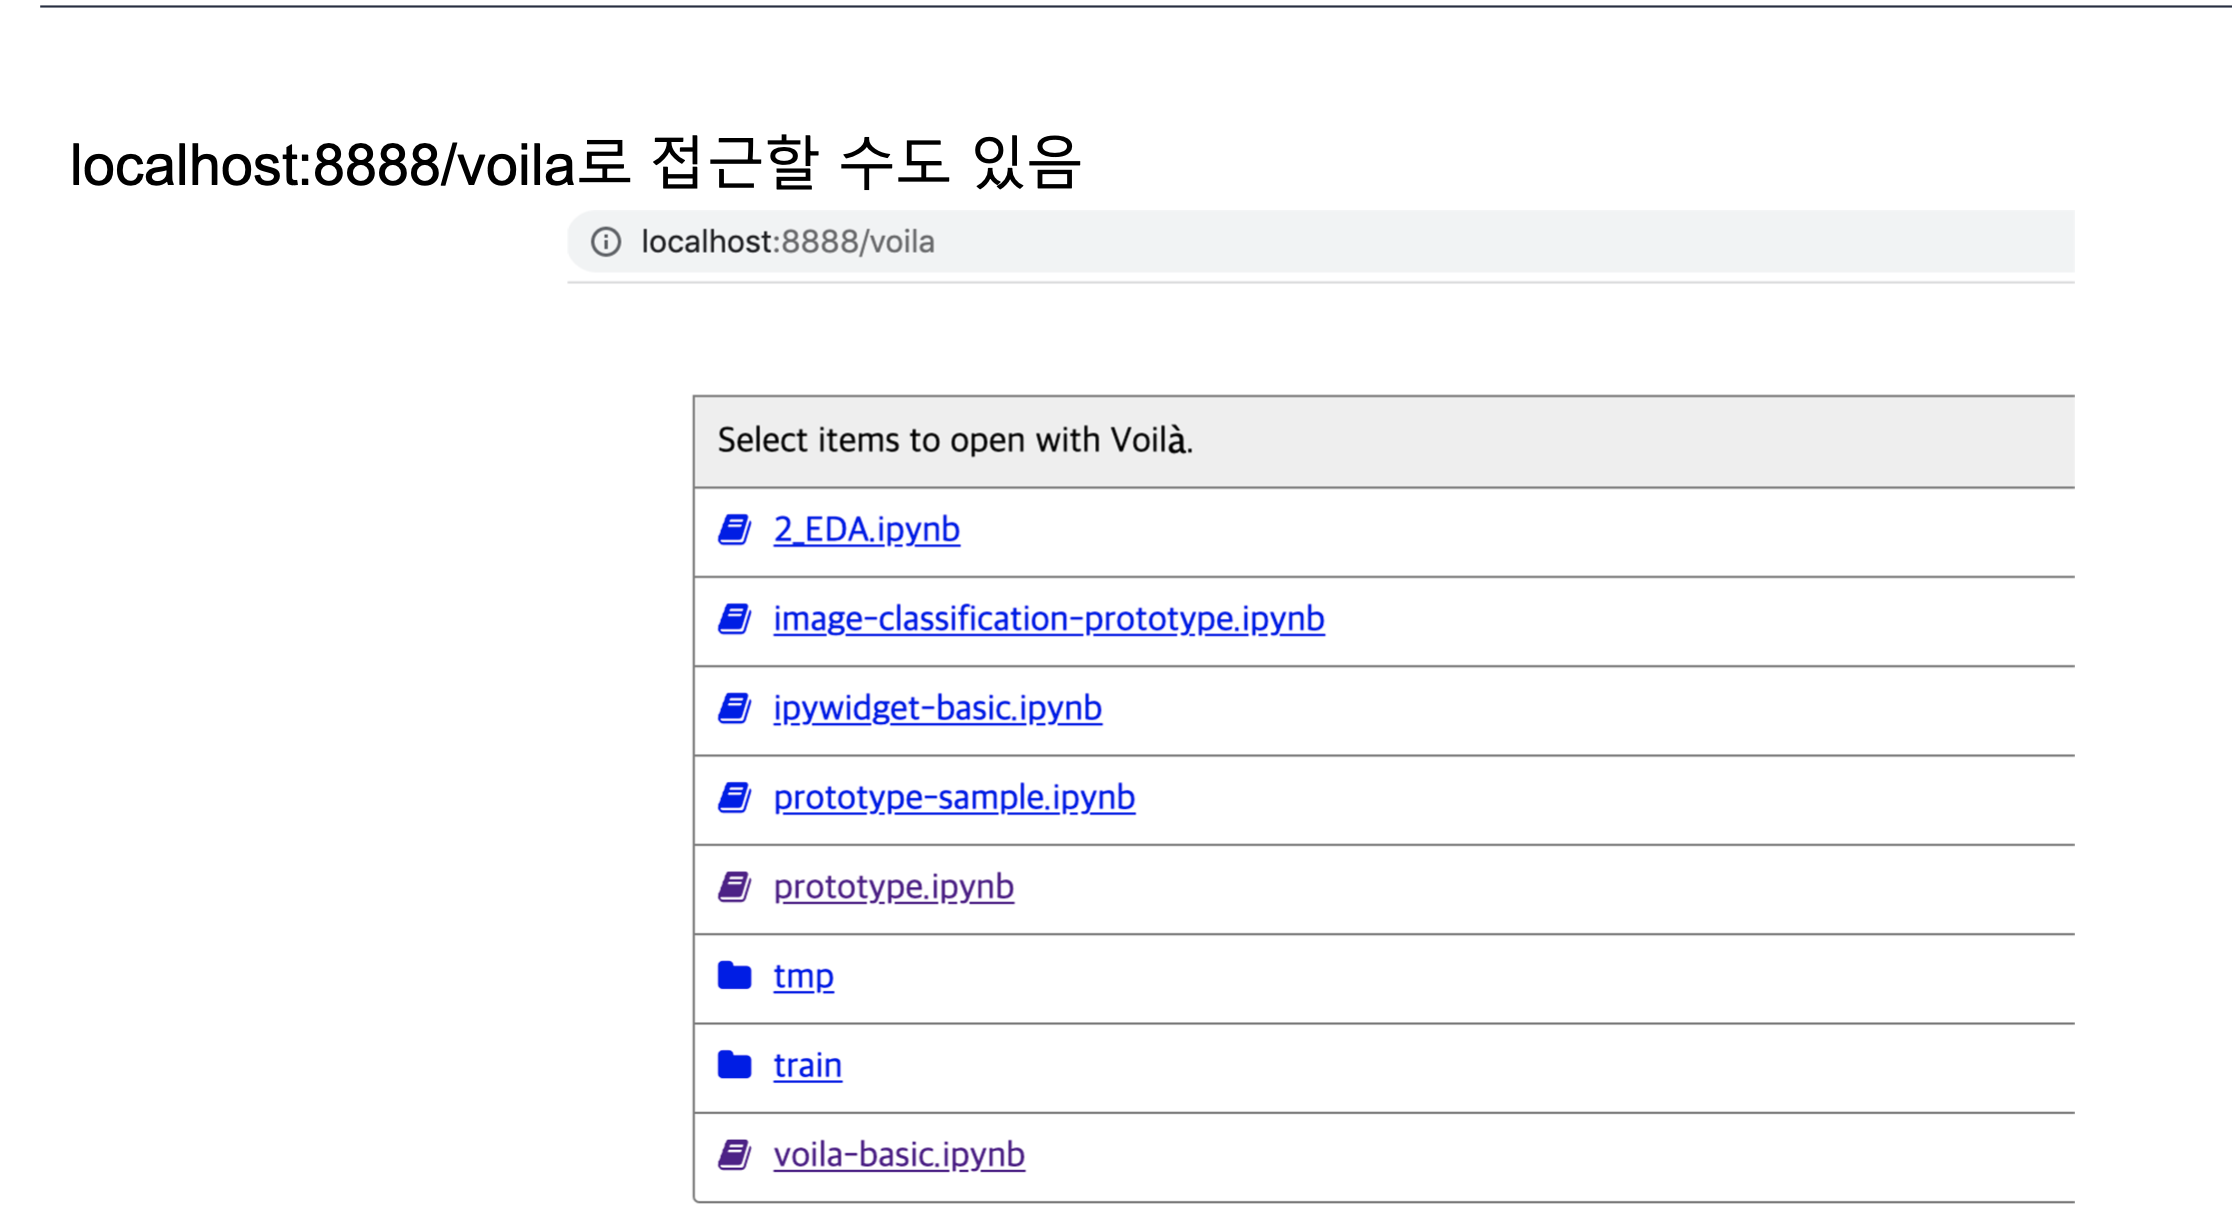This screenshot has width=2232, height=1208.
Task: Open voila-basic.ipynb notebook link
Action: point(898,1155)
